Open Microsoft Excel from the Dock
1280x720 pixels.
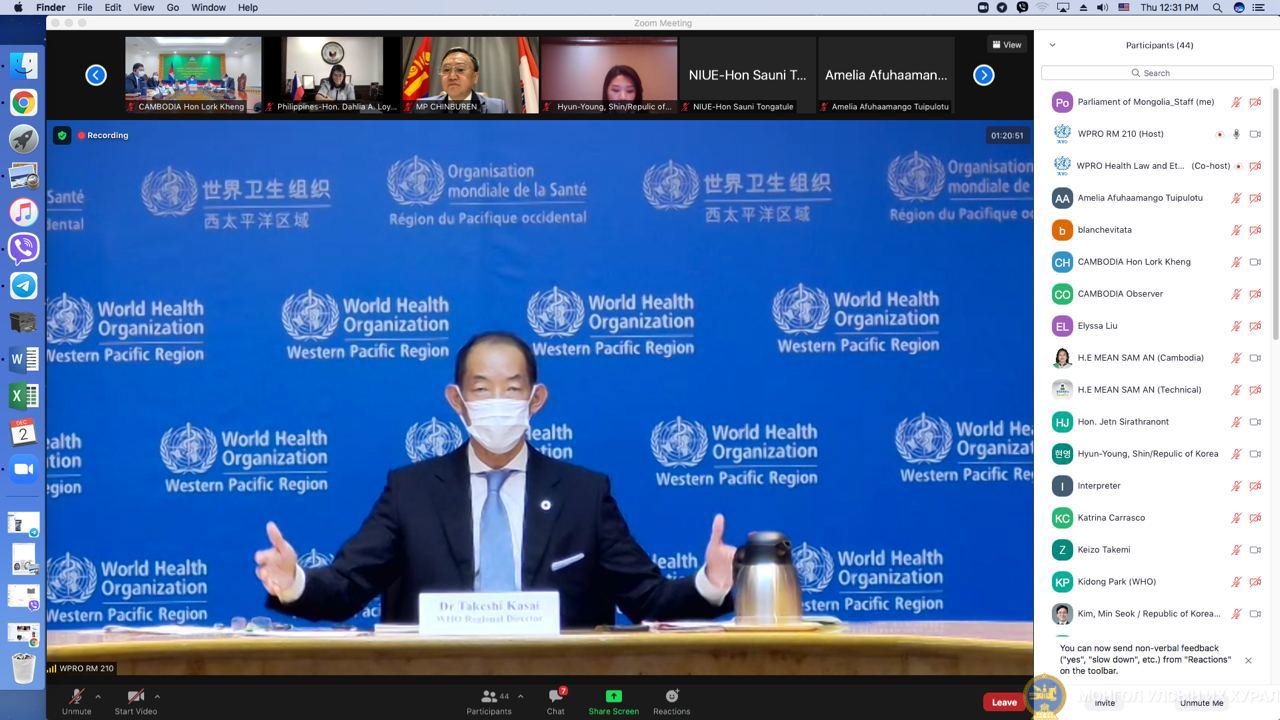pos(24,395)
